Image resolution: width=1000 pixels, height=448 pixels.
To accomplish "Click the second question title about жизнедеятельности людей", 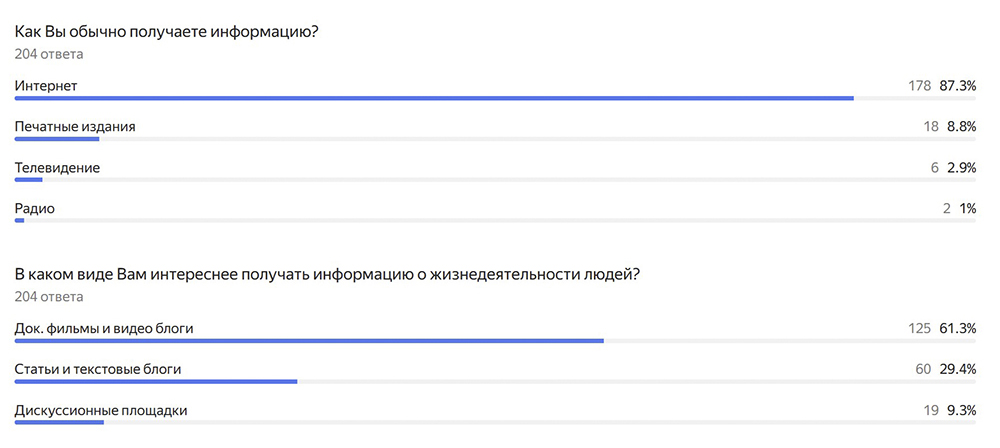I will click(326, 275).
